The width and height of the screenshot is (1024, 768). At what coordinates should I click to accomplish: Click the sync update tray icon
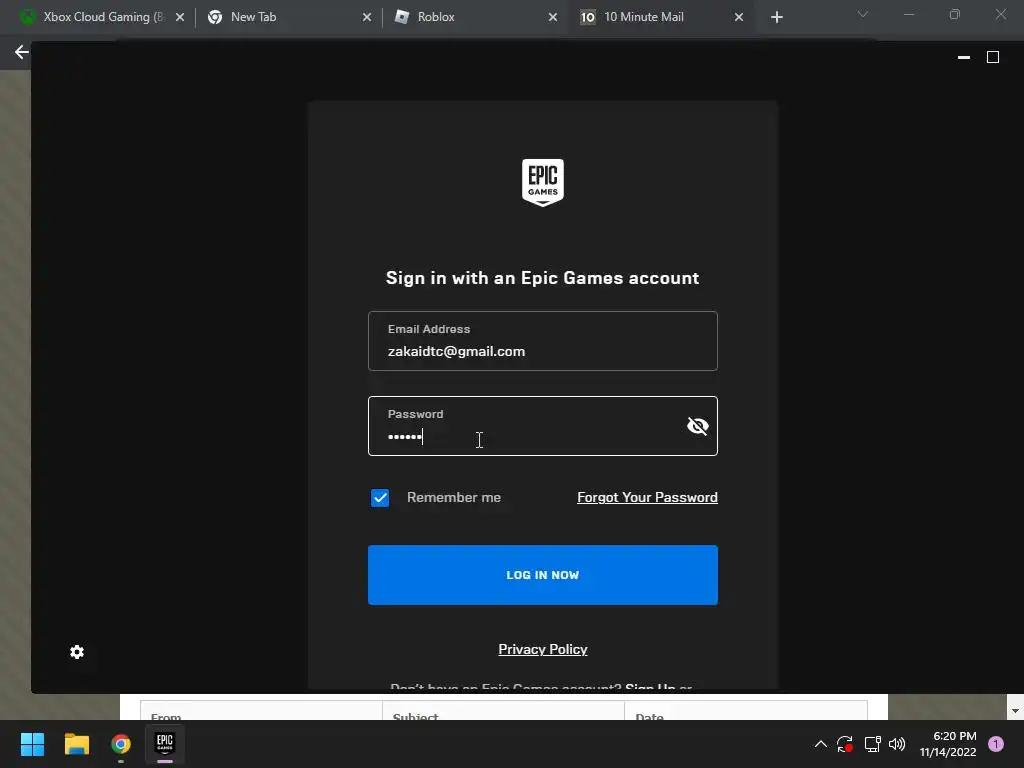pyautogui.click(x=845, y=744)
